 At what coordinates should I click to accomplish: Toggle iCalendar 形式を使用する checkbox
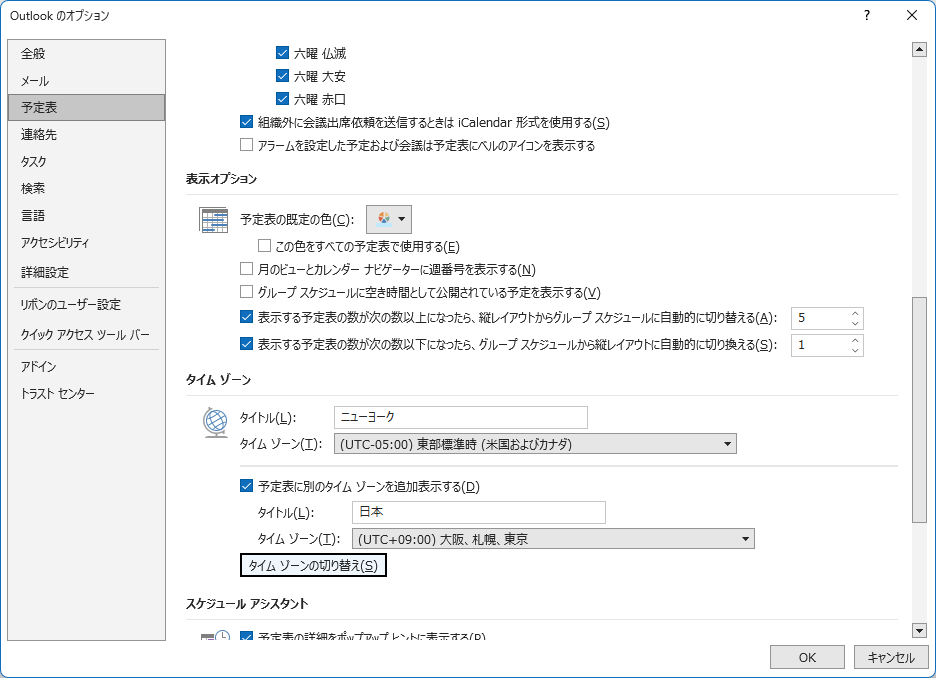246,122
